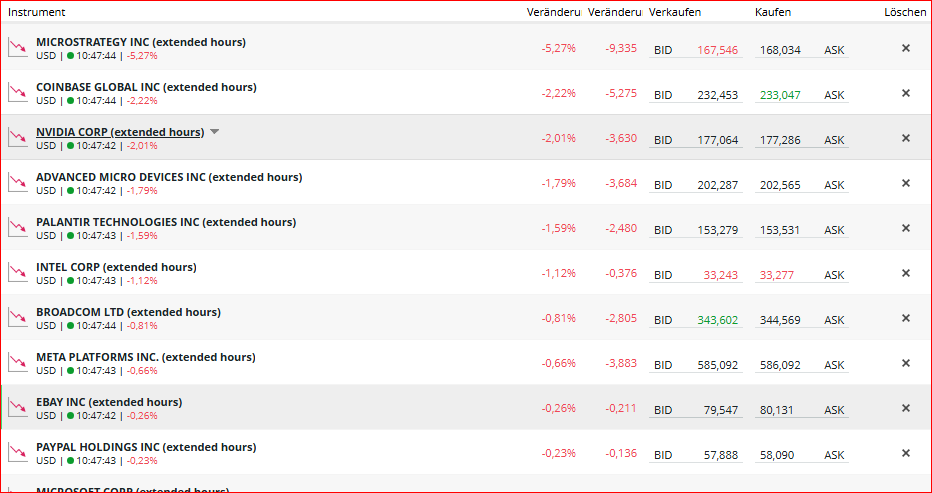
Task: Sell NVIDIA at BID 177,064
Action: tap(697, 140)
